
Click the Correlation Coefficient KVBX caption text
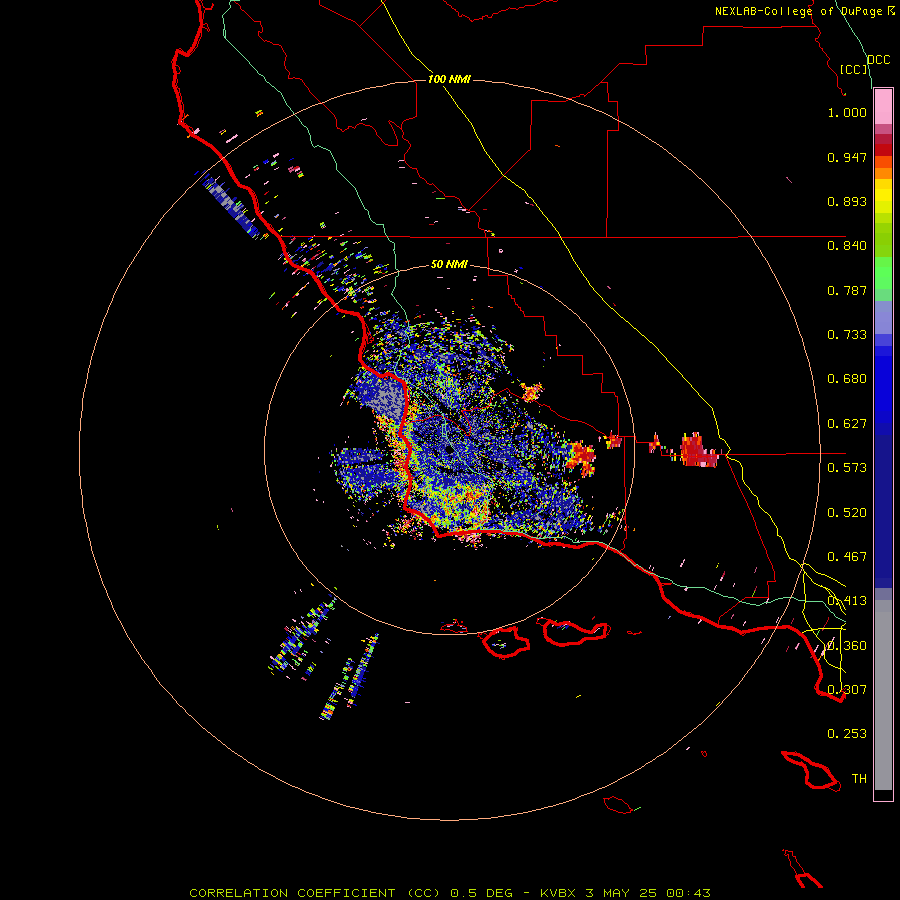[450, 893]
